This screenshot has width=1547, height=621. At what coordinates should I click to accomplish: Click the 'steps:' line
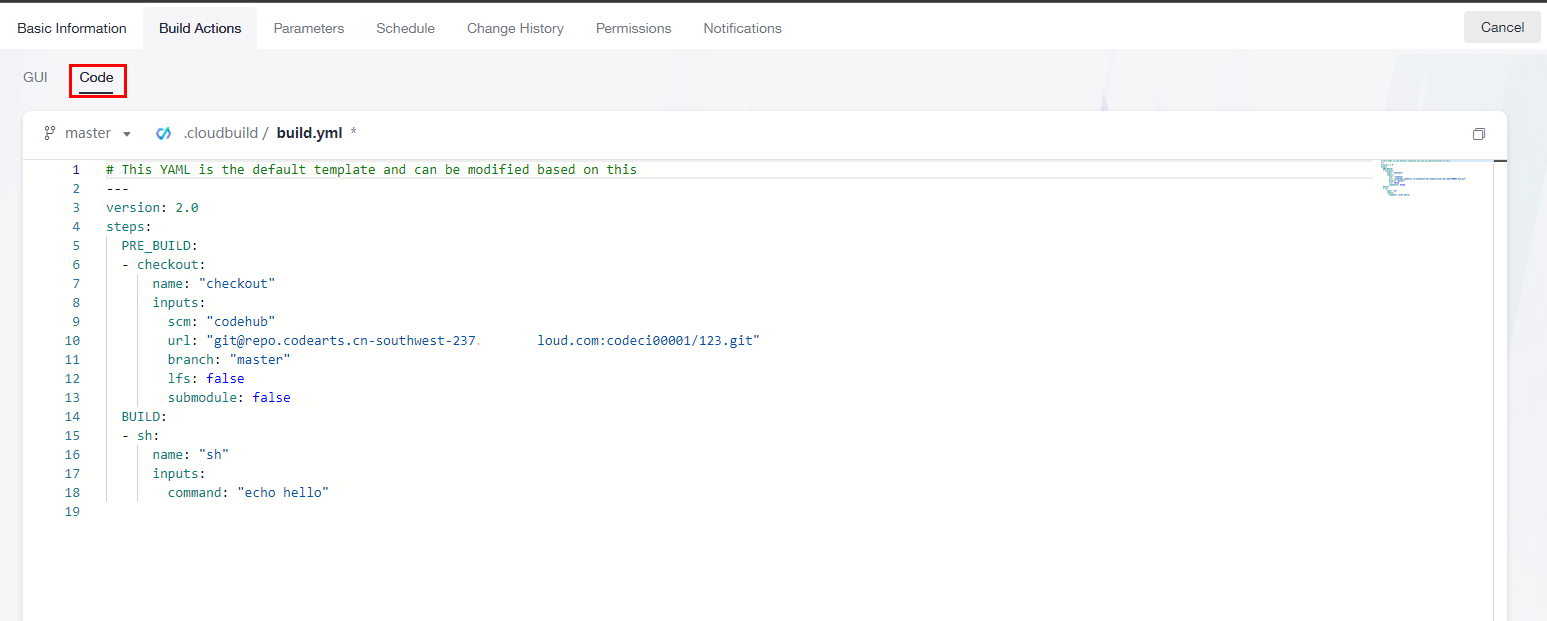click(129, 227)
